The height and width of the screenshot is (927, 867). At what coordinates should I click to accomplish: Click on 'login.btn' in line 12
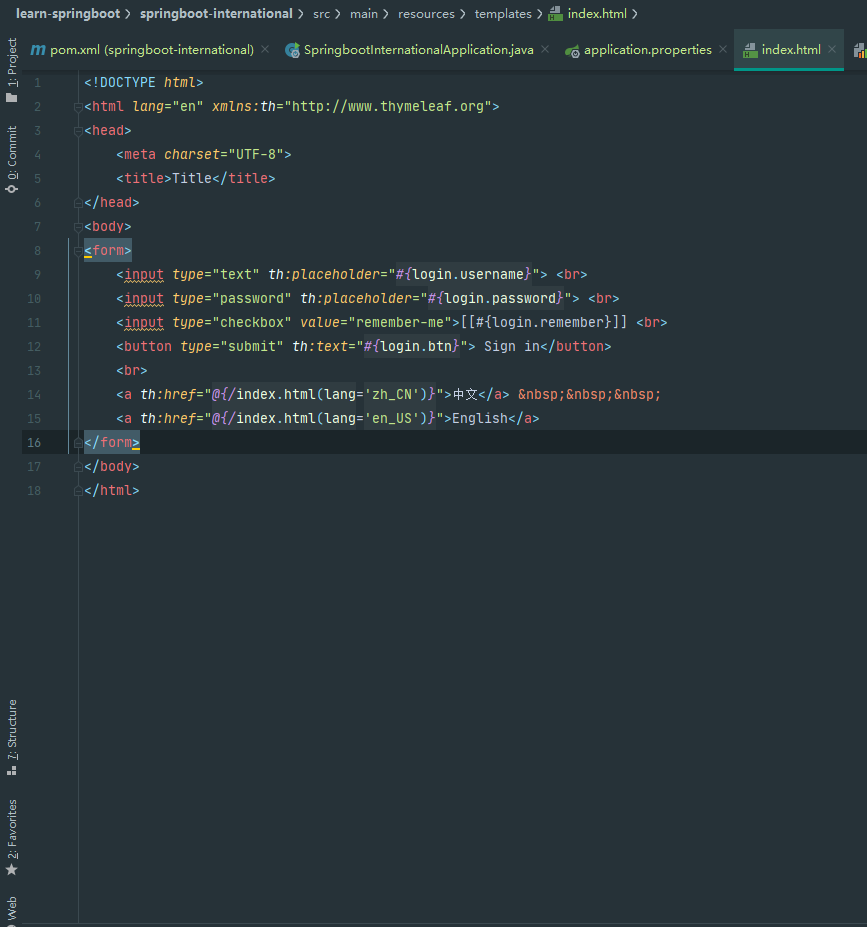(x=416, y=346)
